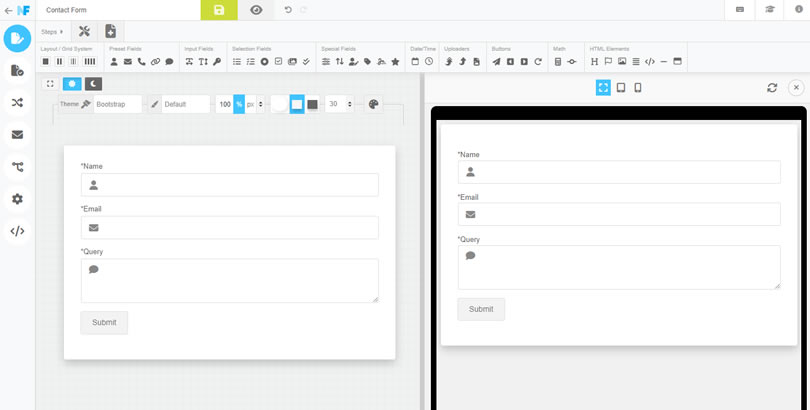Click the Query textarea in builder form
The width and height of the screenshot is (810, 410).
click(x=229, y=281)
